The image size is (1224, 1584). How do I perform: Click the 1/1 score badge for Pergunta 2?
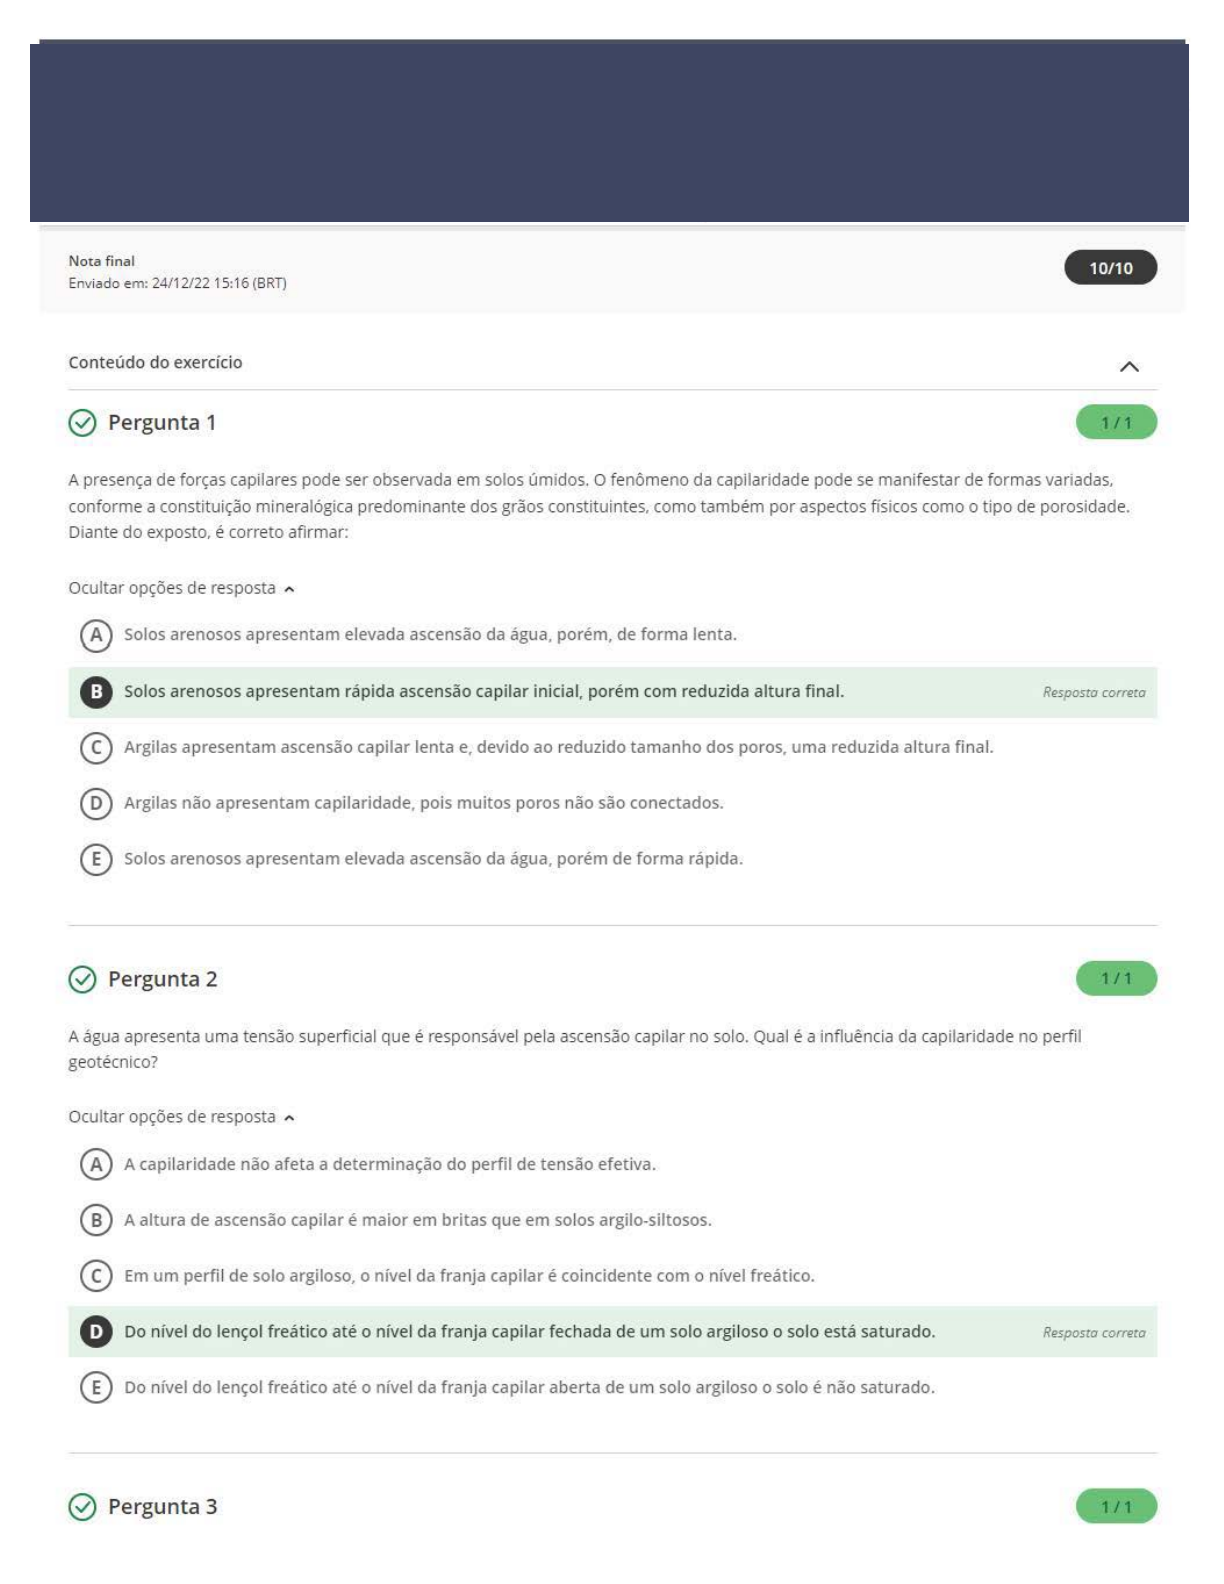1116,979
